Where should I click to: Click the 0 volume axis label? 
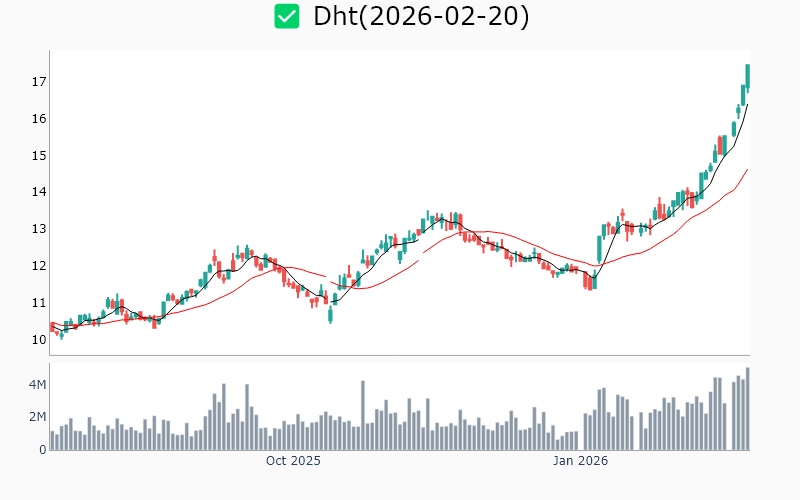pyautogui.click(x=42, y=449)
